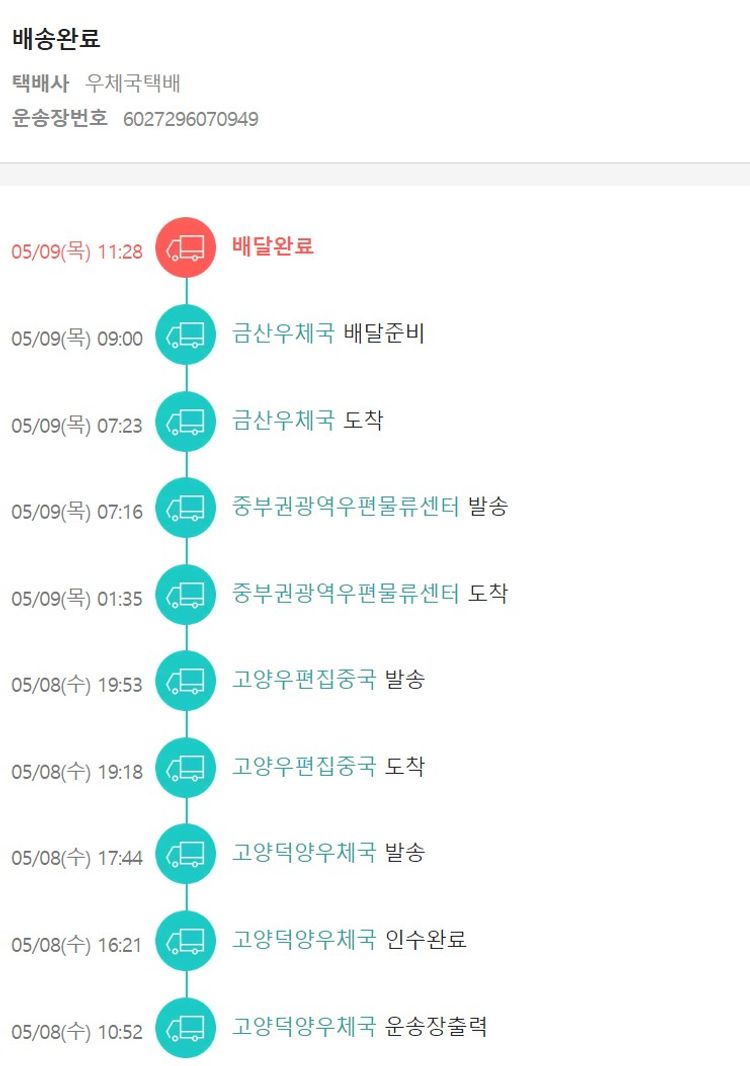The width and height of the screenshot is (750, 1066).
Task: Click truck icon beside 고양덕양우체국 운송장출력
Action: tap(186, 1027)
